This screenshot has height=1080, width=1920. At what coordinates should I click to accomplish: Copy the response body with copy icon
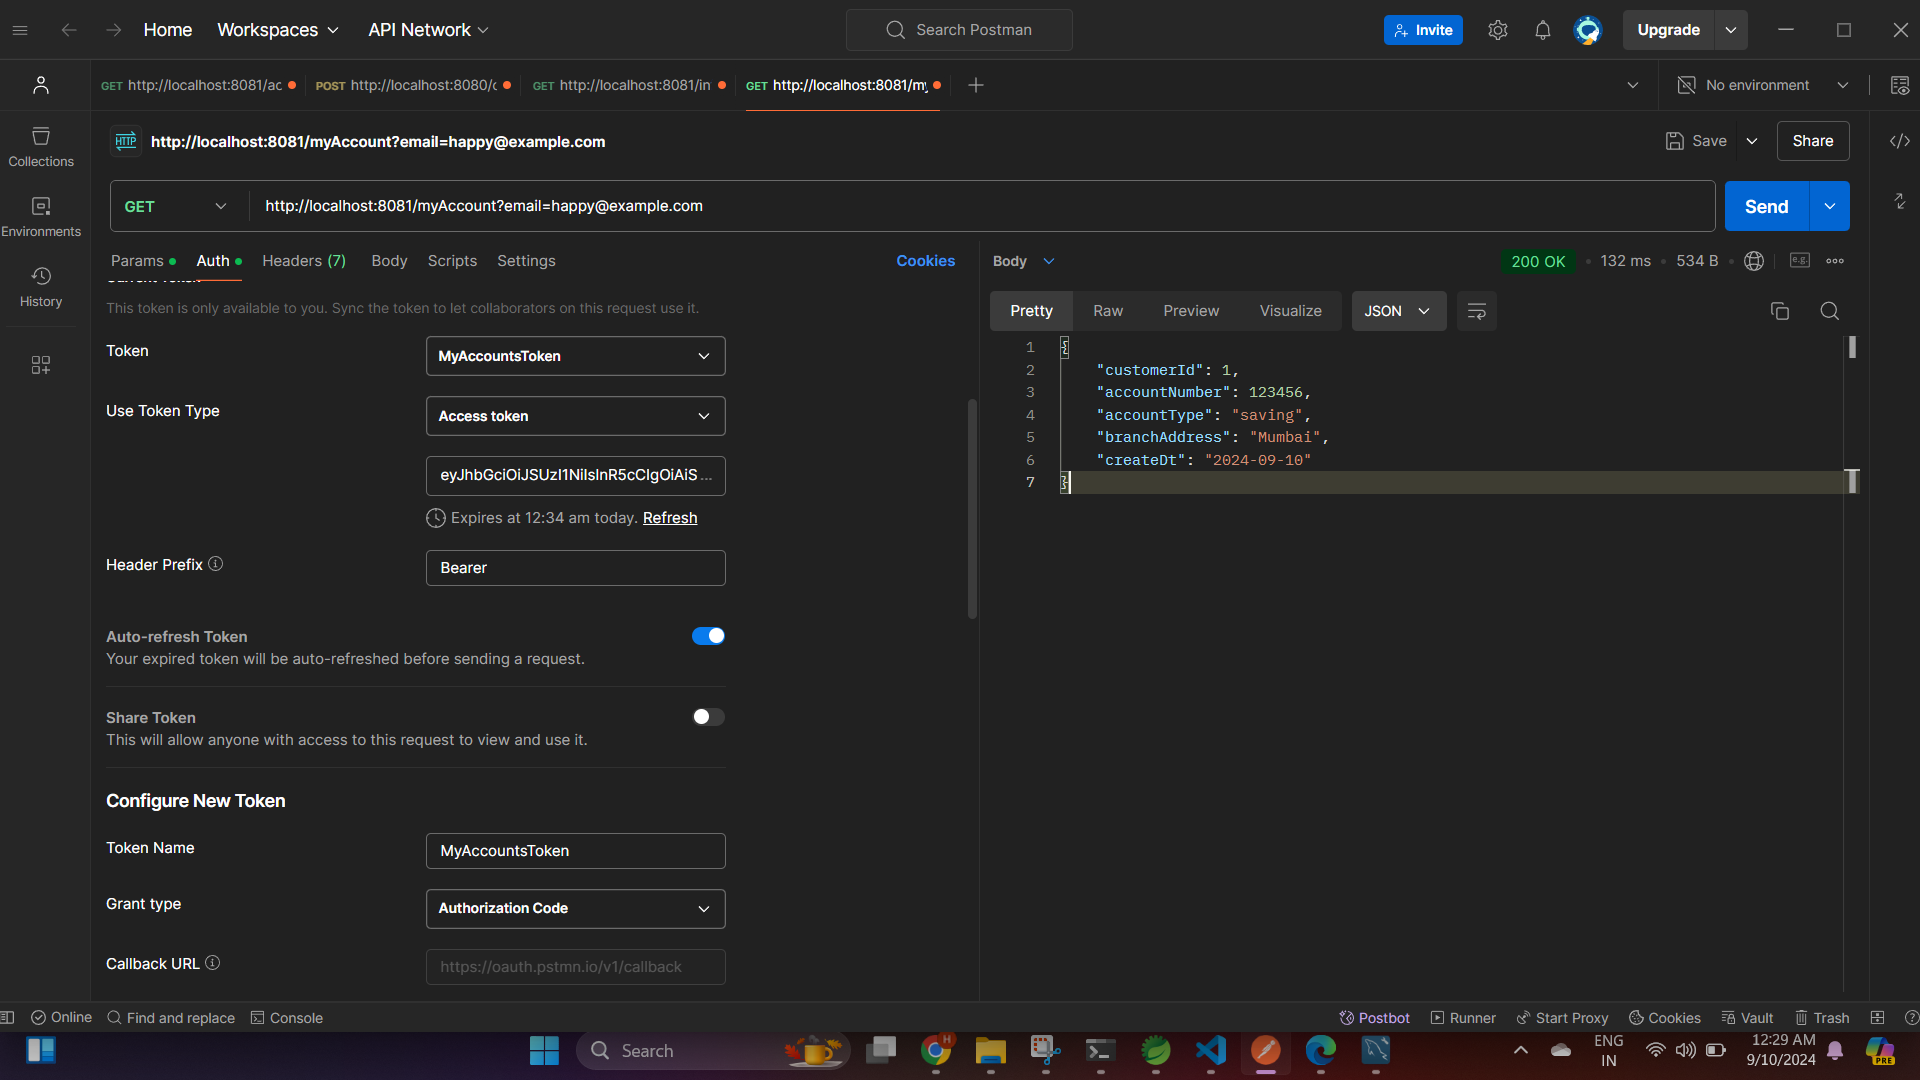1779,311
